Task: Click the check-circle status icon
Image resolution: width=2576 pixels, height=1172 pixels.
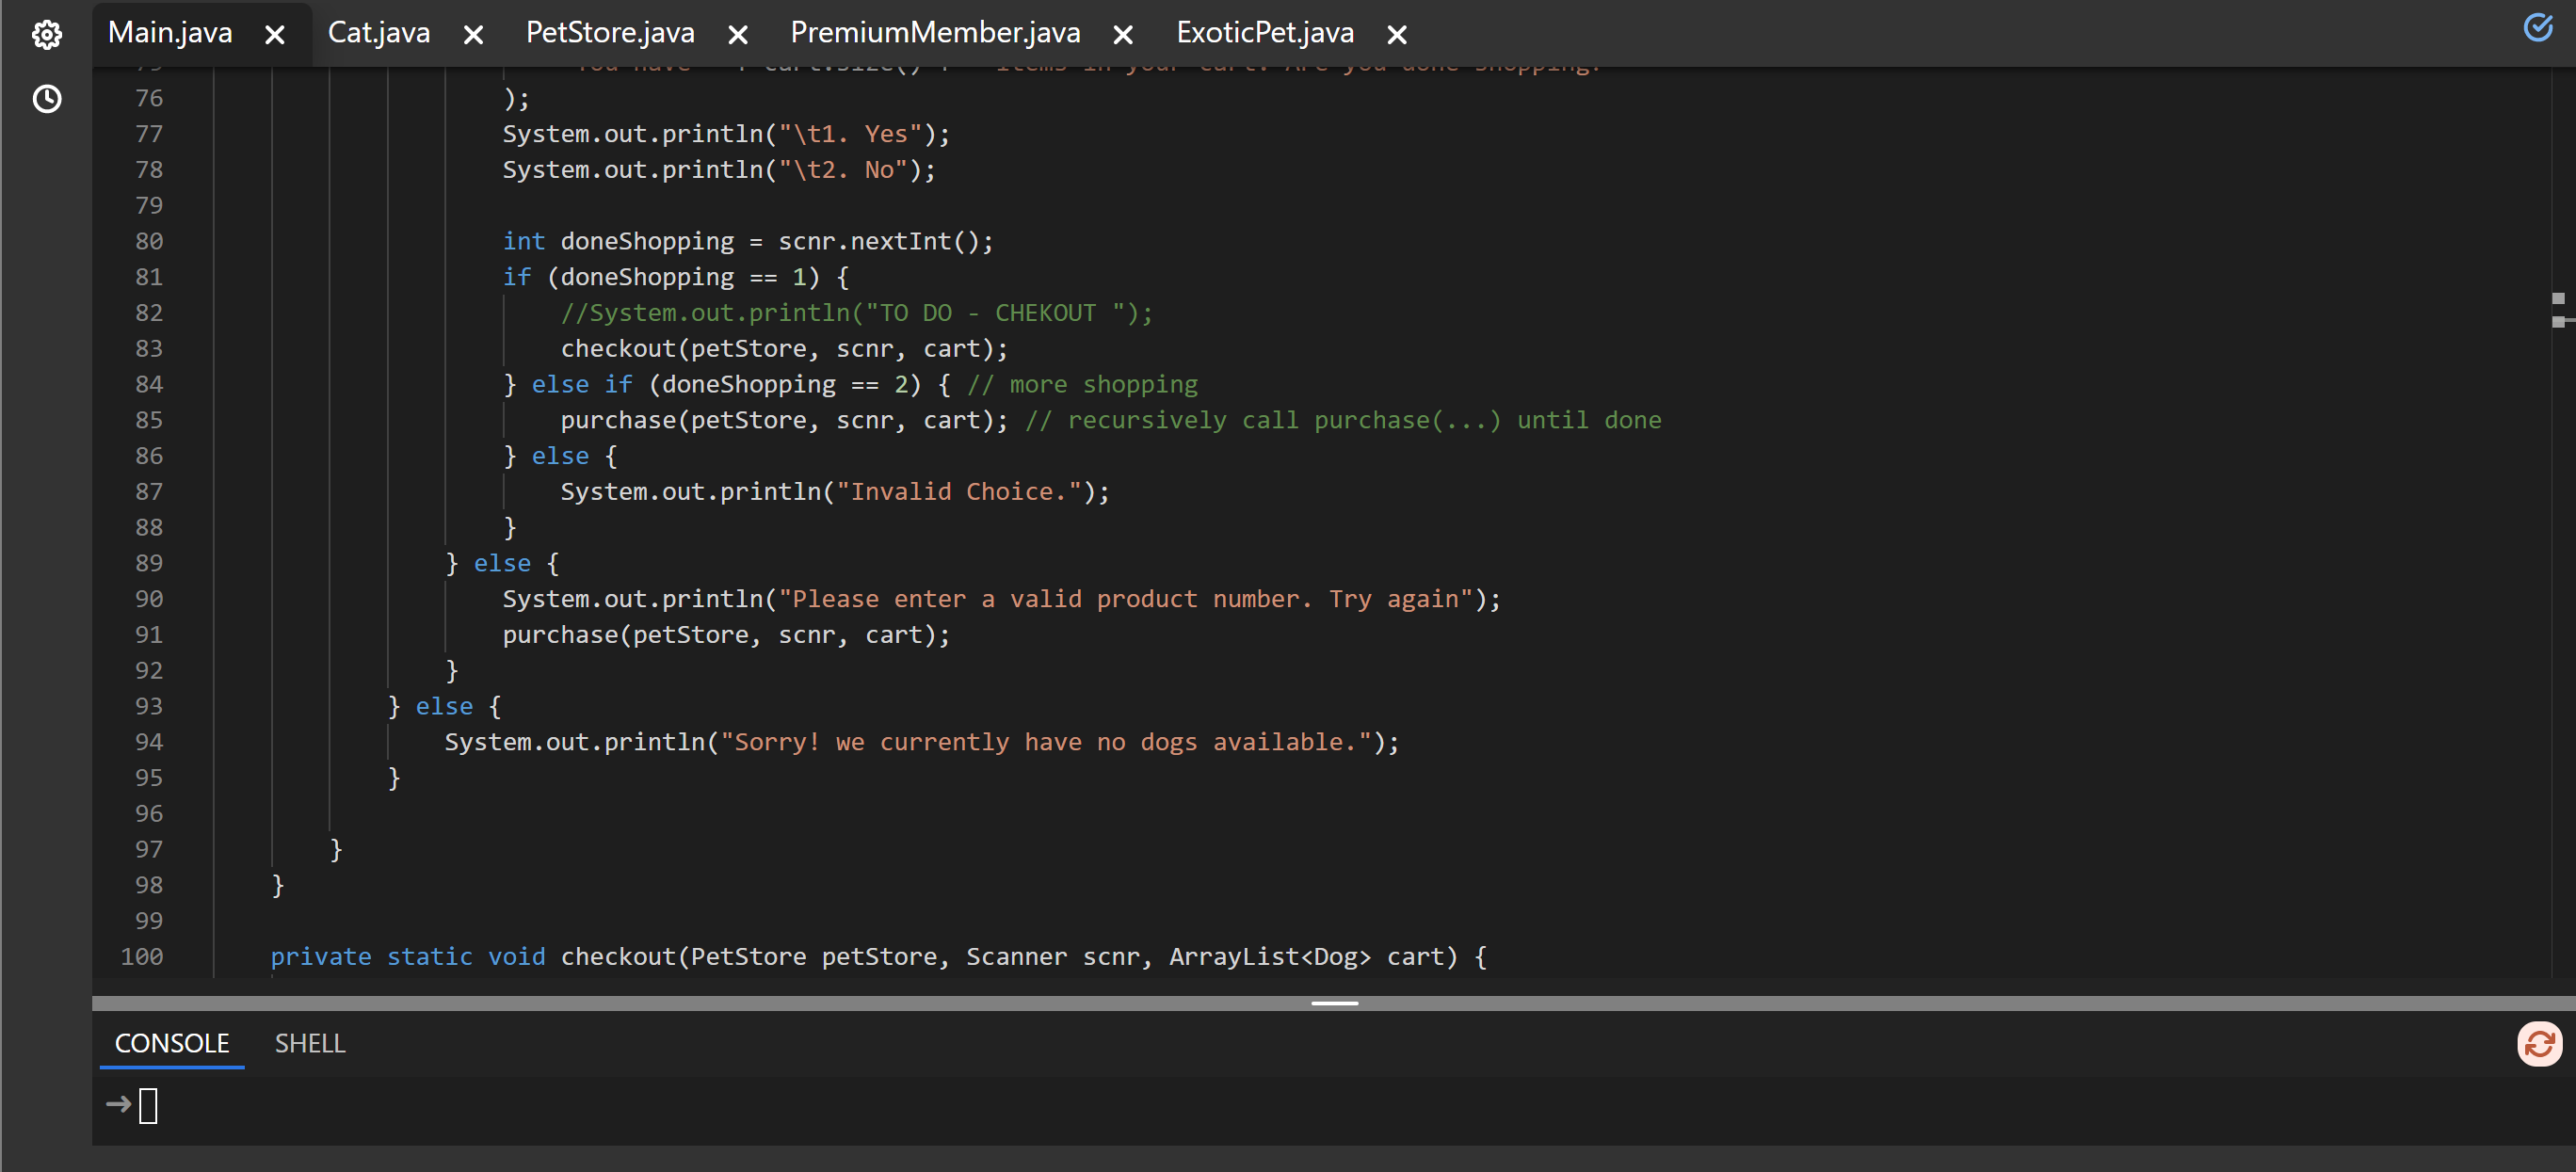Action: [x=2538, y=28]
